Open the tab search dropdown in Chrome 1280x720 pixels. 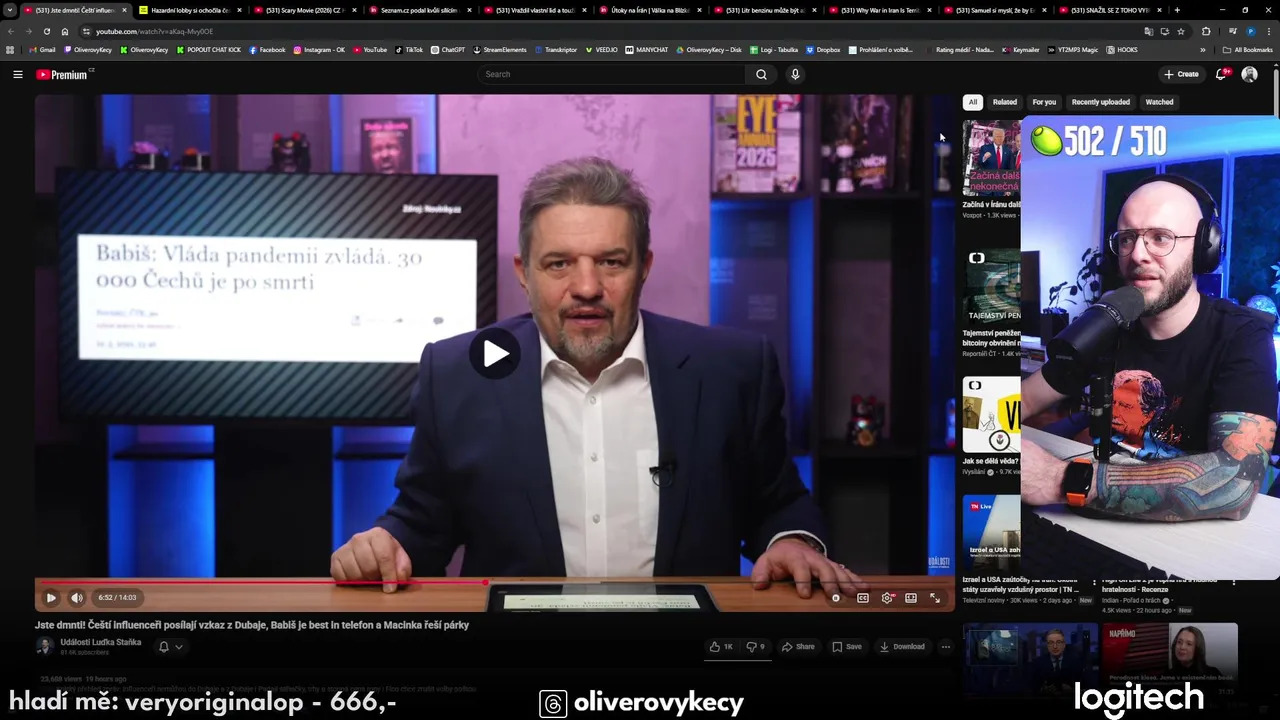pos(9,10)
